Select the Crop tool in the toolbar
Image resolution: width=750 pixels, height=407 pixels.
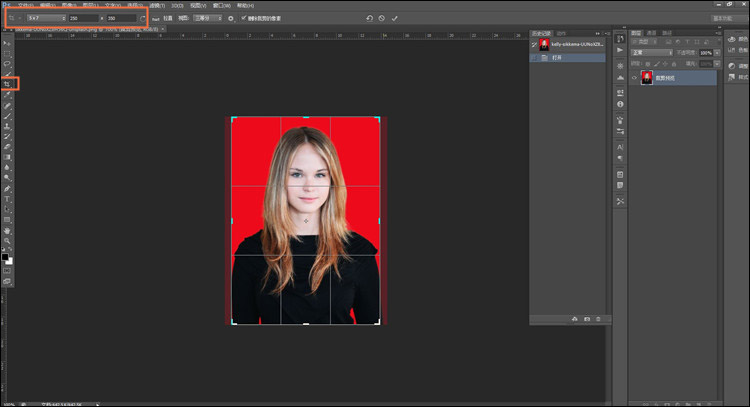pos(7,84)
